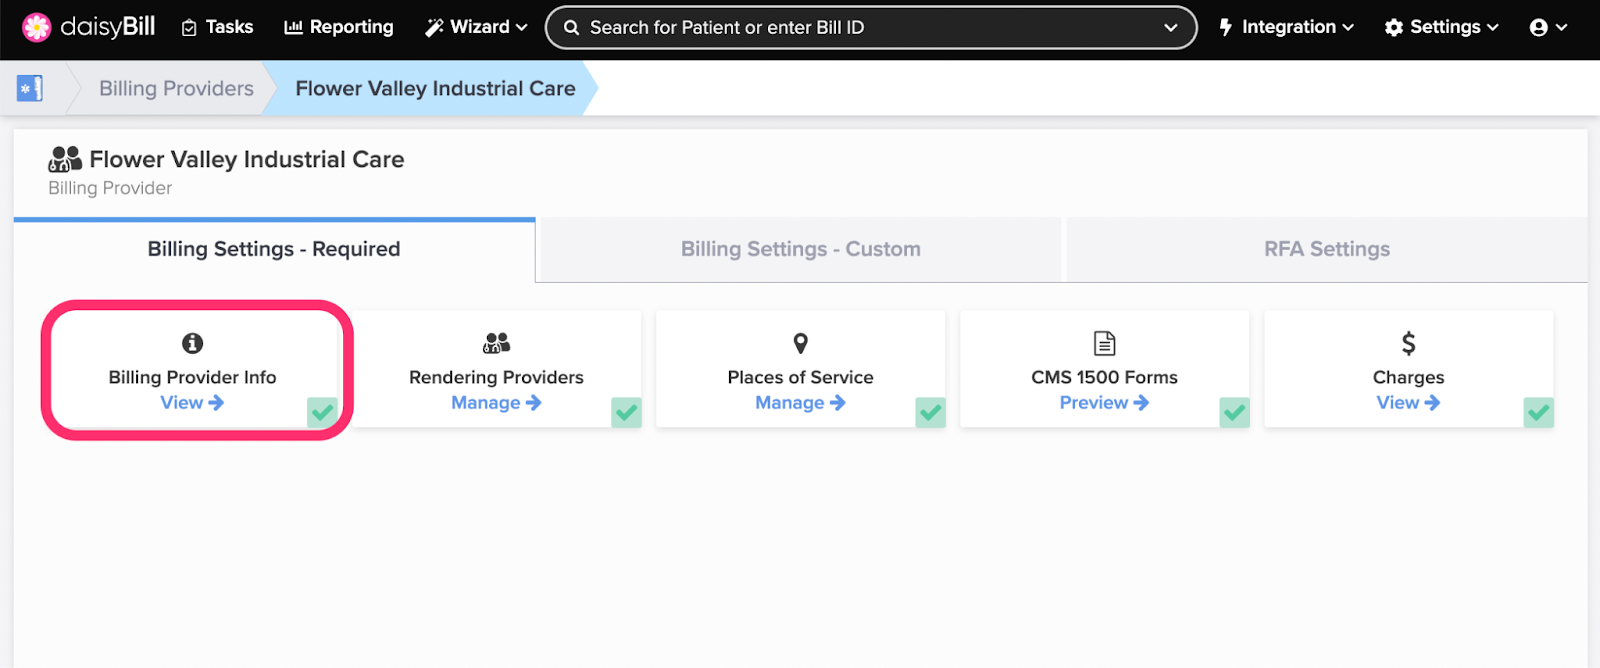The image size is (1600, 668).
Task: Click green checkmark on CMS 1500 Forms card
Action: [x=1235, y=412]
